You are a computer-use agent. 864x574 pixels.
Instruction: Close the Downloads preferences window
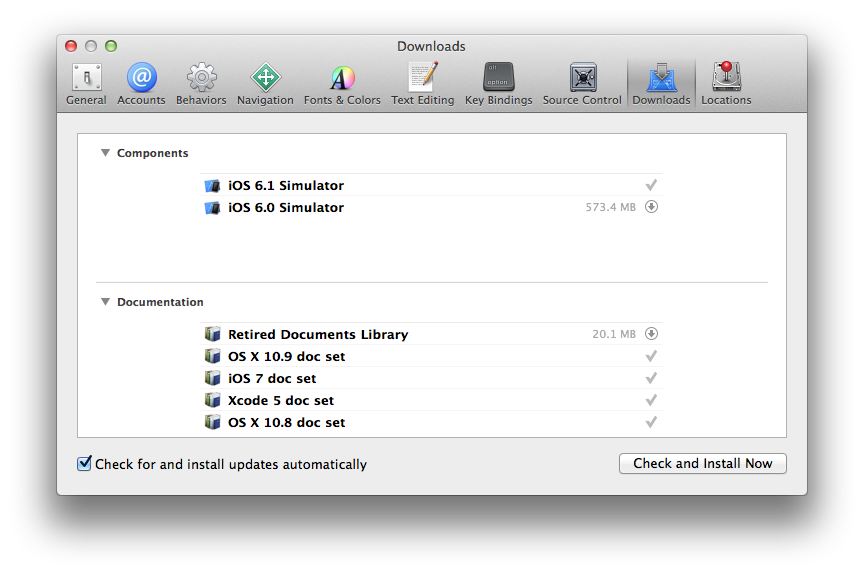[x=71, y=46]
